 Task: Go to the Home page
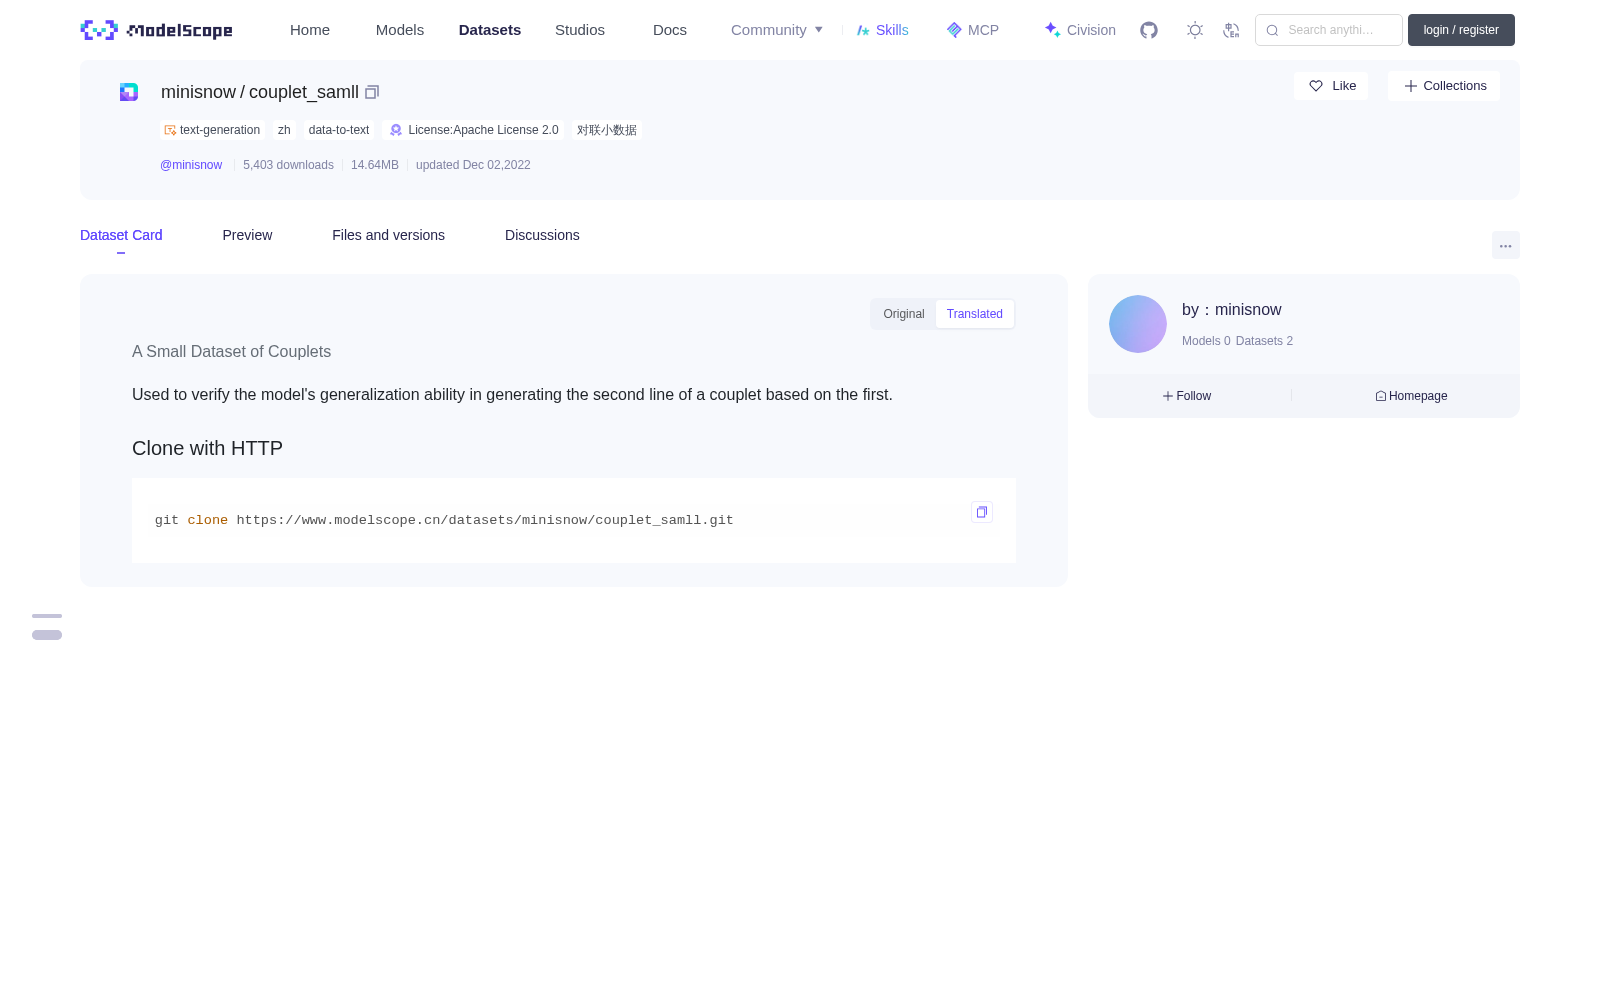point(310,30)
